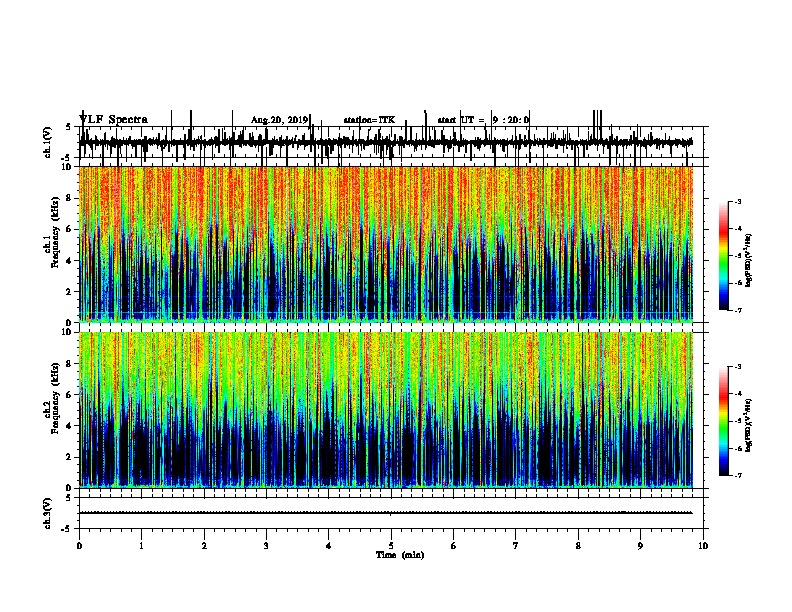Image resolution: width=792 pixels, height=612 pixels.
Task: Click the "9" tick on Time axis
Action: (x=640, y=546)
